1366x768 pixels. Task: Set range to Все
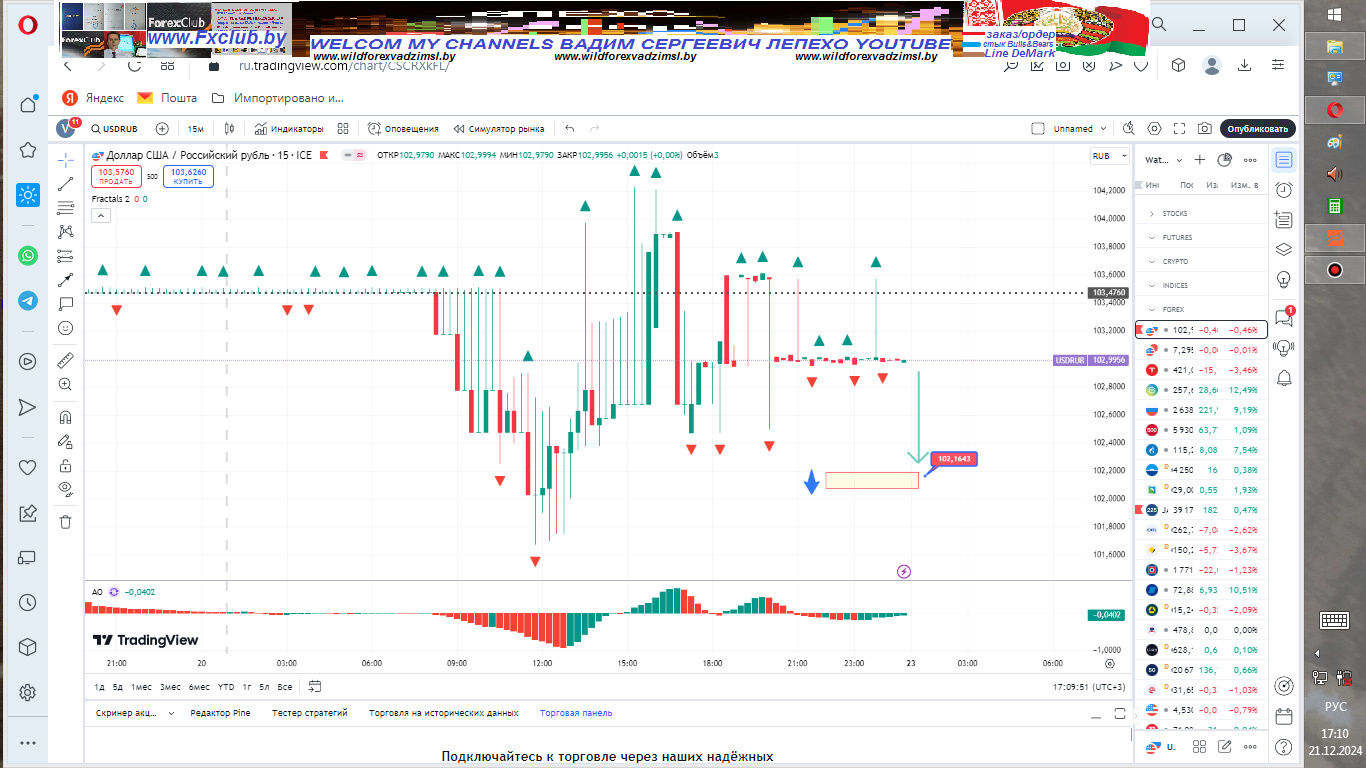pos(285,686)
